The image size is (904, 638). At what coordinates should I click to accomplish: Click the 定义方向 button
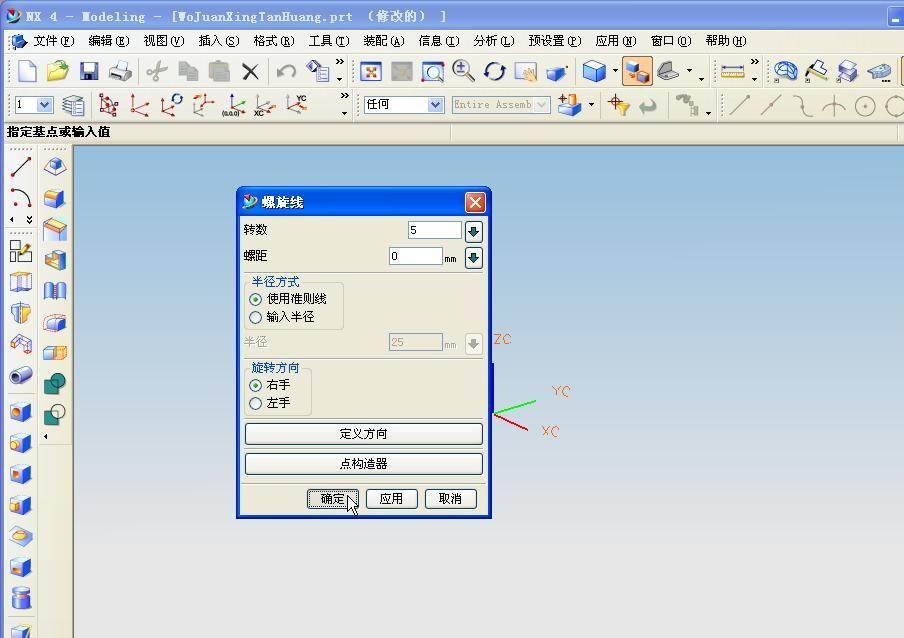tap(363, 432)
